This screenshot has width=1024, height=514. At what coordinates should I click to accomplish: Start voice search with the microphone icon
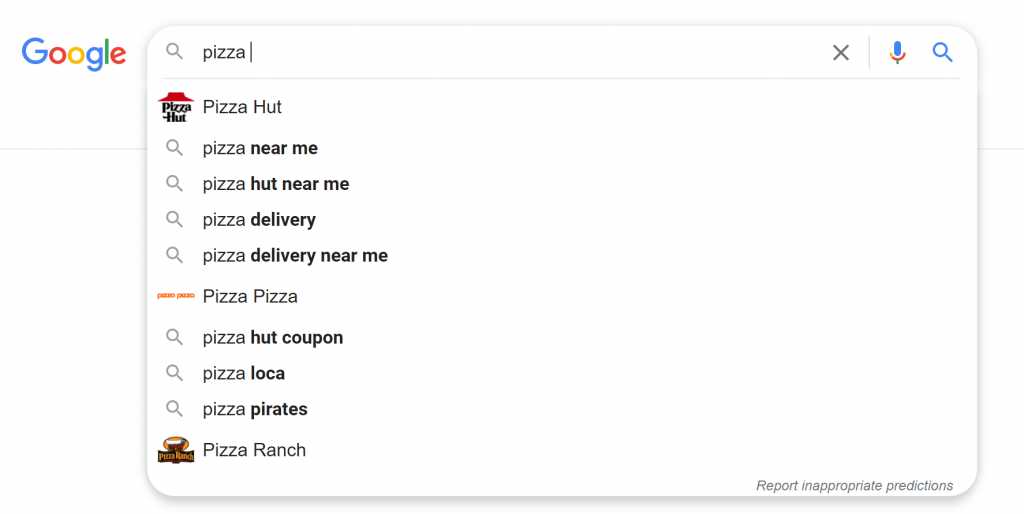coord(897,52)
